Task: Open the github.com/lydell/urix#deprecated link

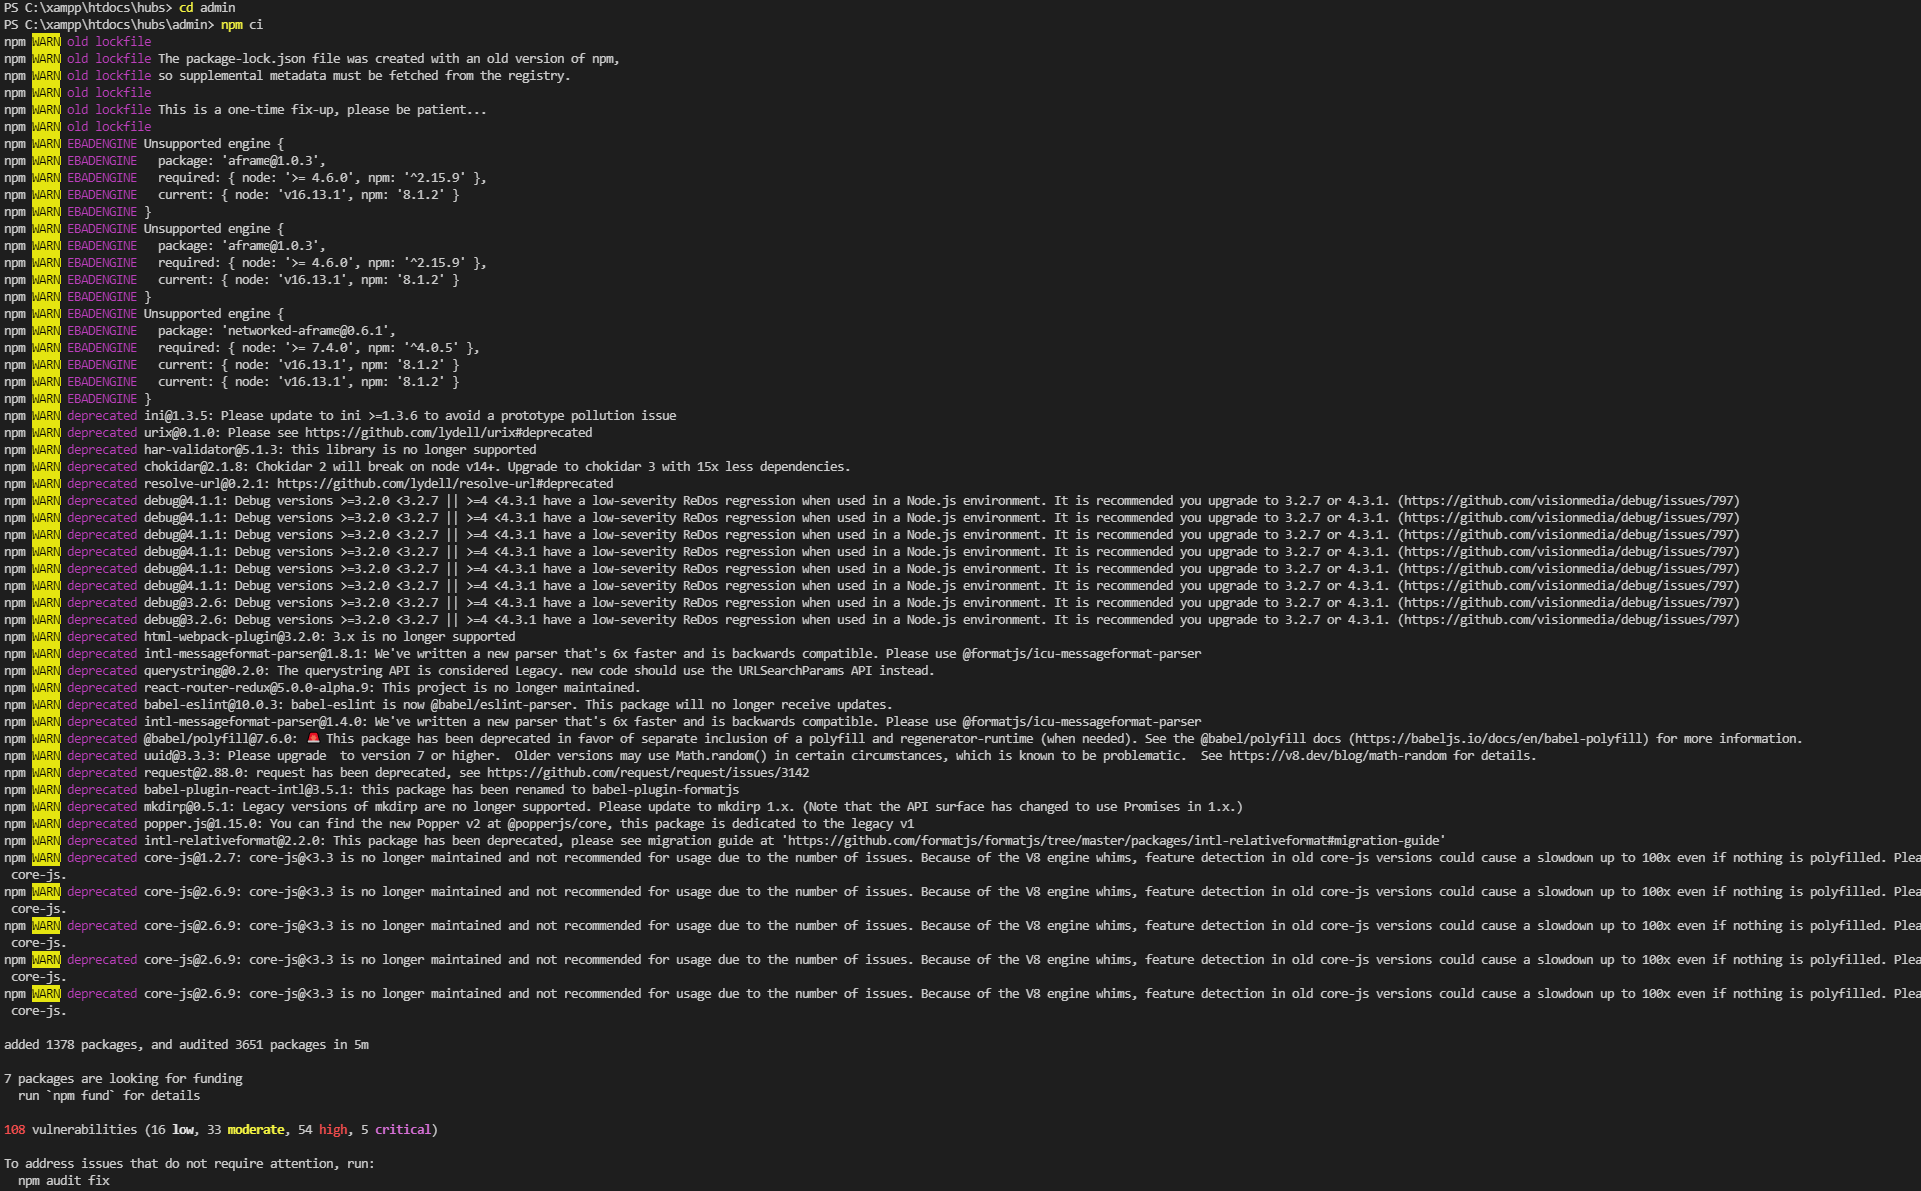Action: pos(448,433)
